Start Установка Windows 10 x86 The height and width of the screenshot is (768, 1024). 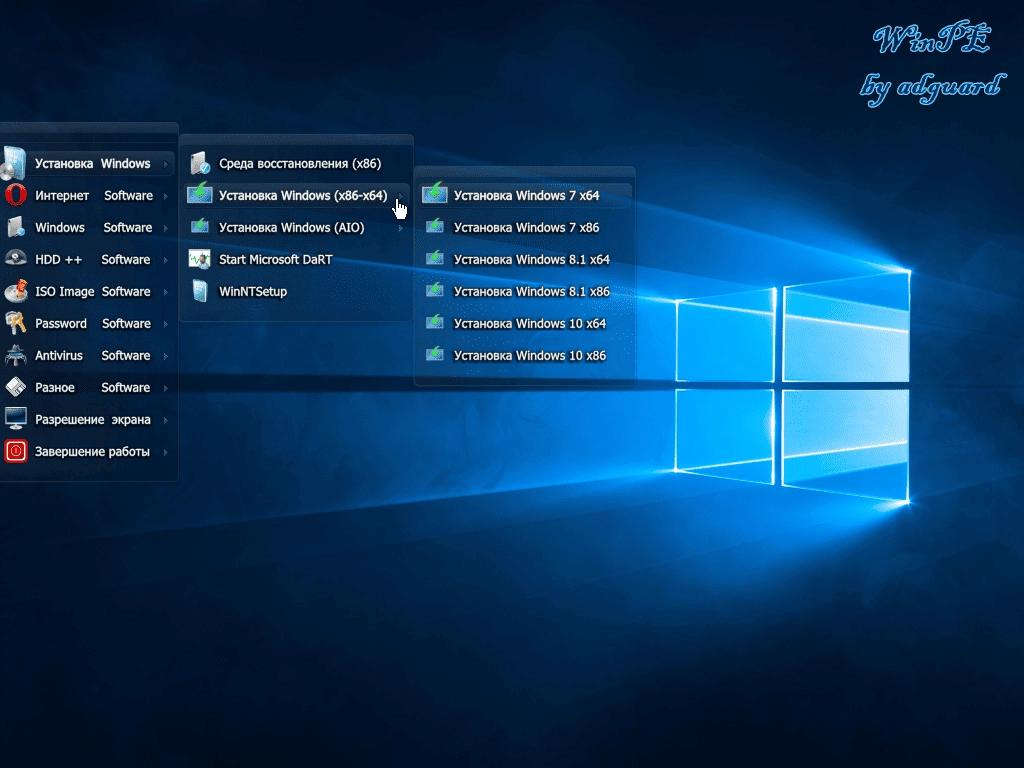[x=525, y=355]
